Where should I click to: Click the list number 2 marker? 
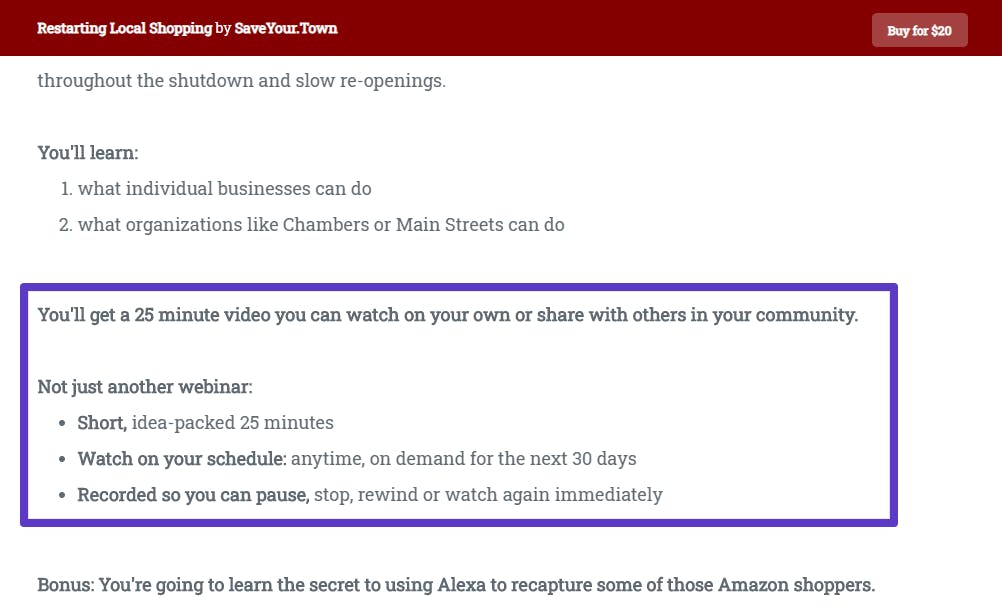click(x=65, y=224)
